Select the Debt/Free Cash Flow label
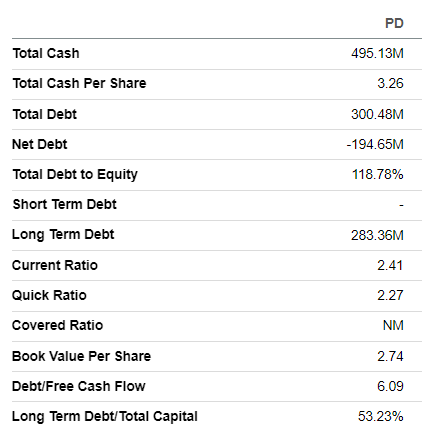 [x=79, y=386]
